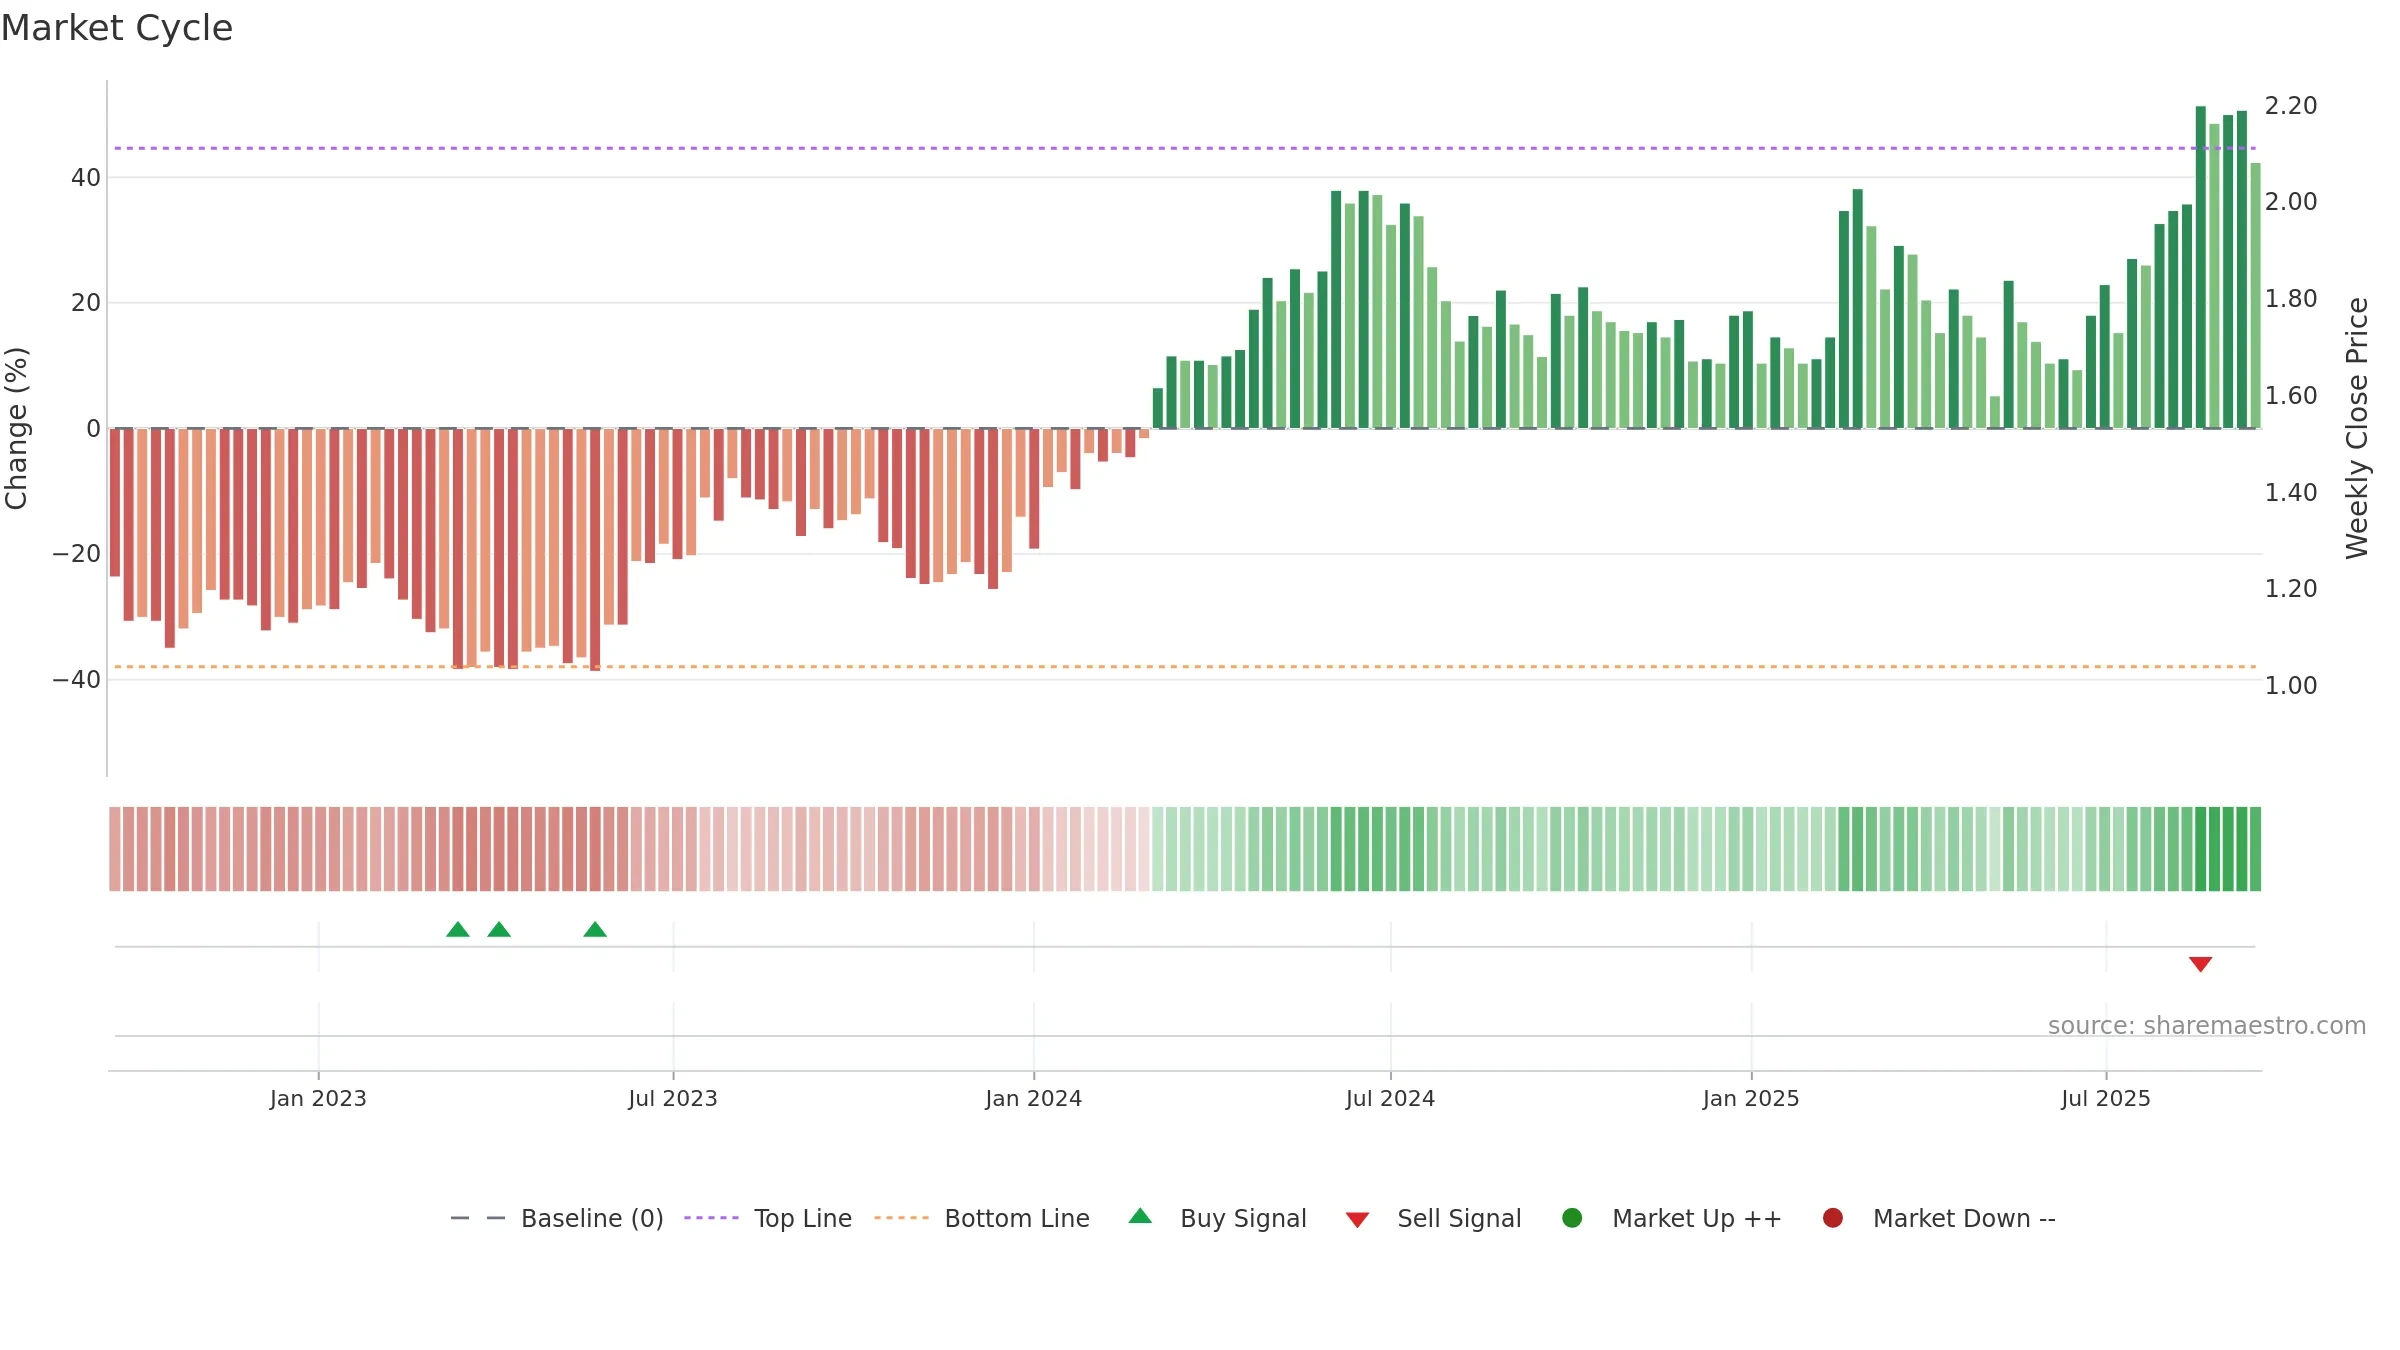Image resolution: width=2400 pixels, height=1350 pixels.
Task: Click the Sell Signal legend label
Action: (1459, 1218)
